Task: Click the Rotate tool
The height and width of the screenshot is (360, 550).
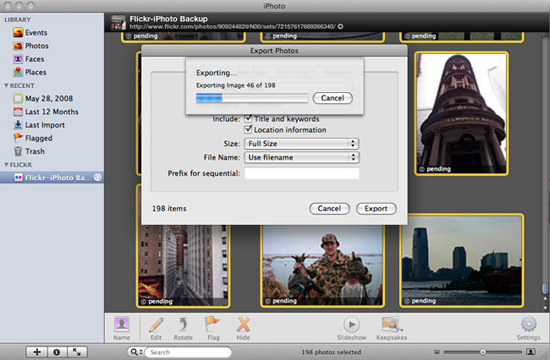Action: point(183,328)
